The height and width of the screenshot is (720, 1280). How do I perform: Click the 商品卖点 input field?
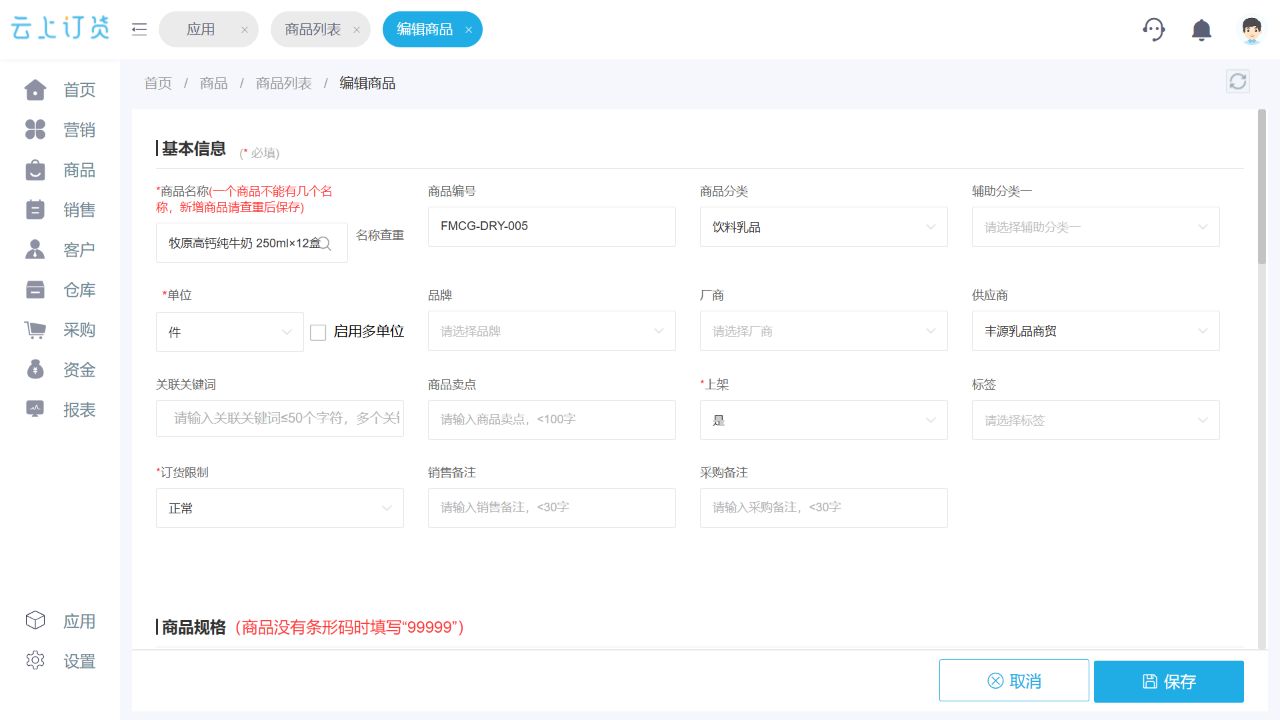tap(552, 420)
